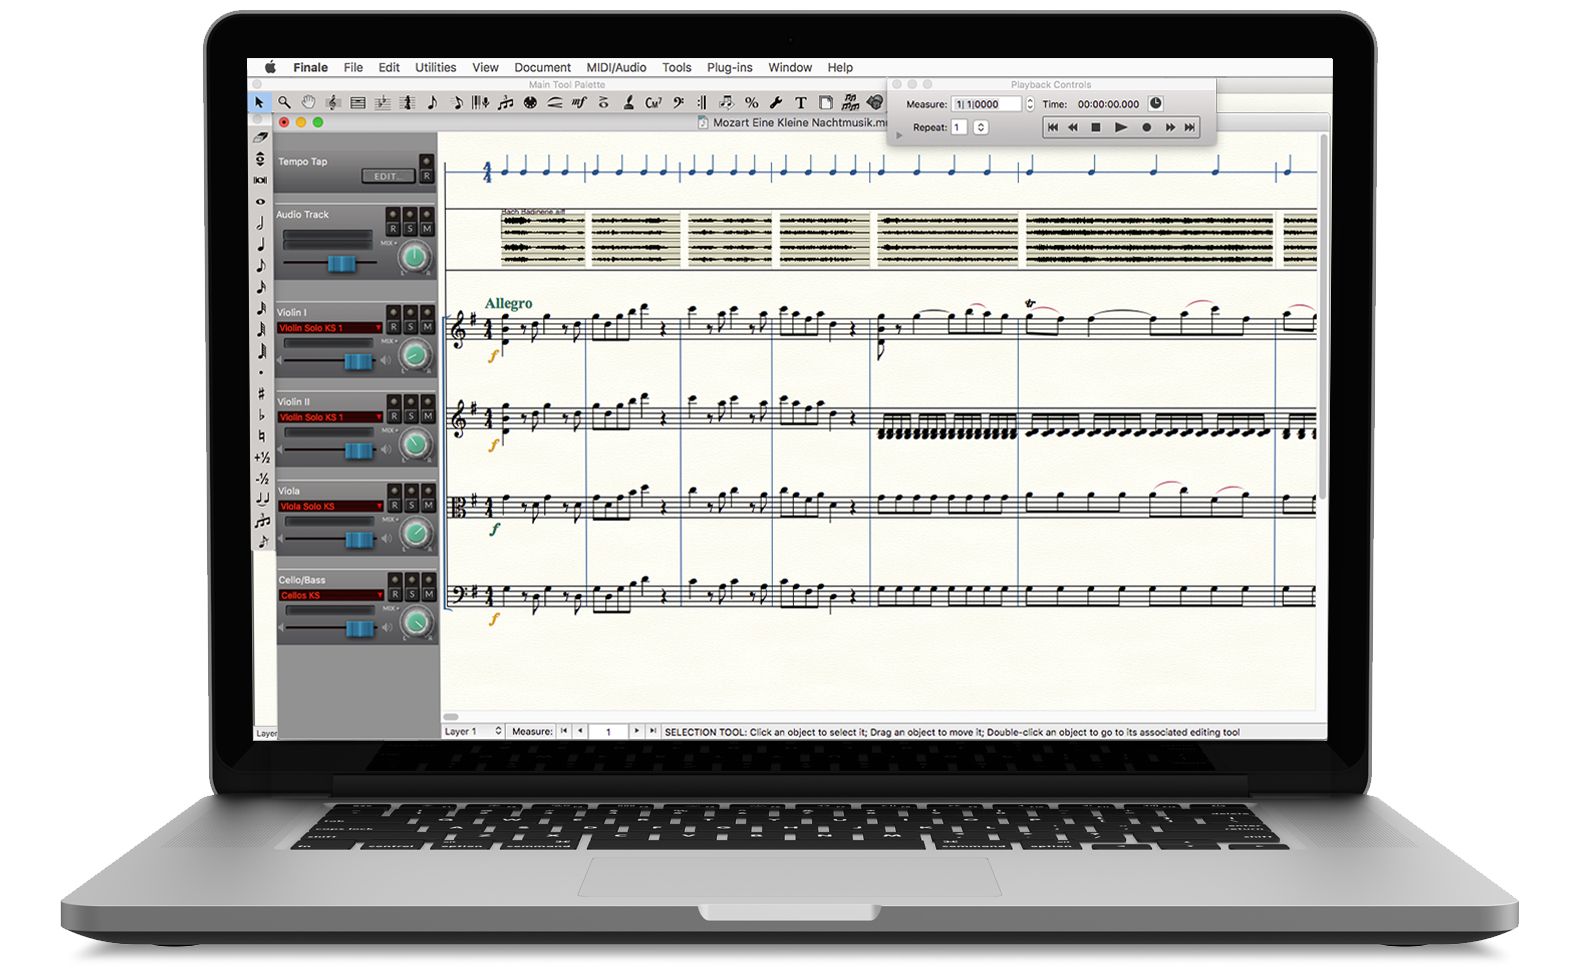Select the Zoom magnifier tool
This screenshot has height=969, width=1586.
[x=284, y=102]
